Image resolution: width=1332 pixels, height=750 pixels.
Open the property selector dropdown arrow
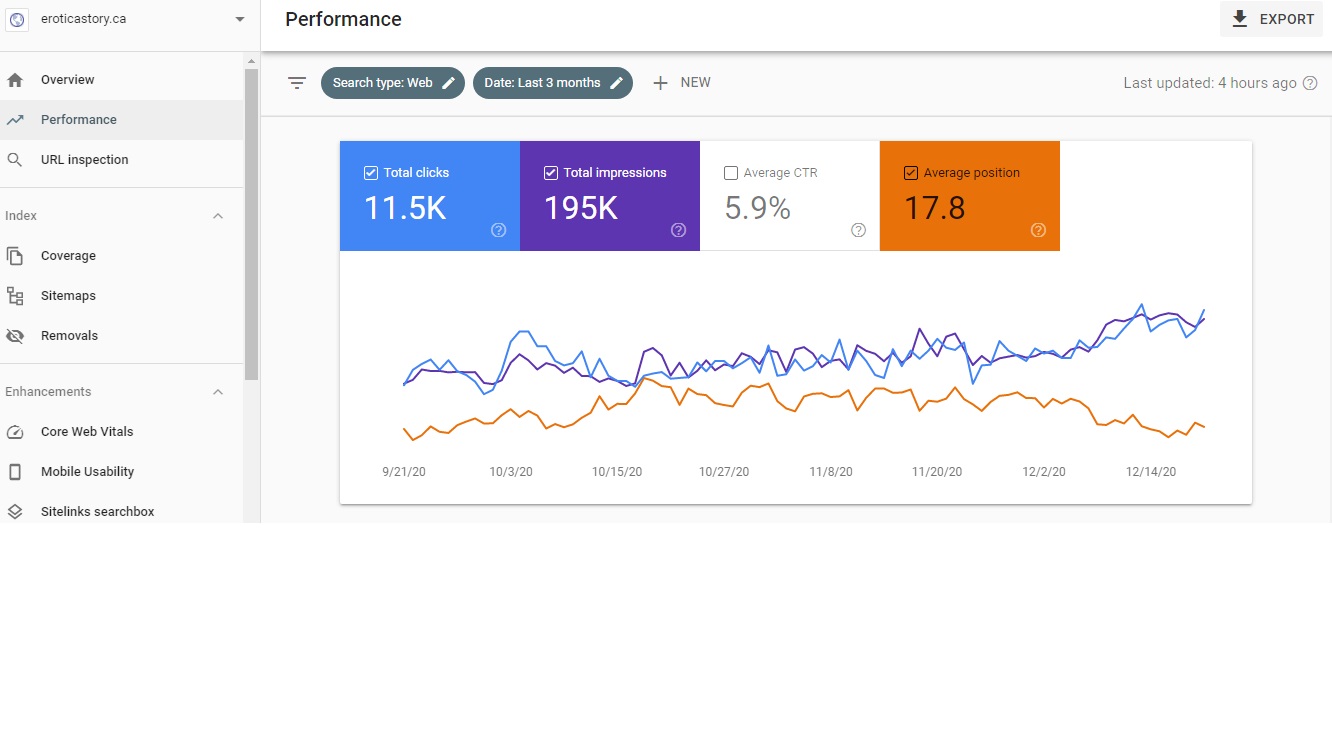click(x=239, y=19)
